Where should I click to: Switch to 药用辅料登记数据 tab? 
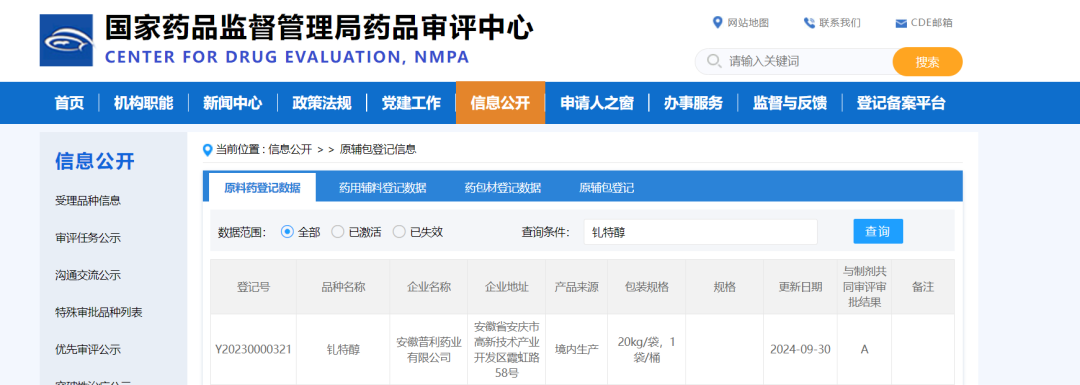[x=382, y=187]
